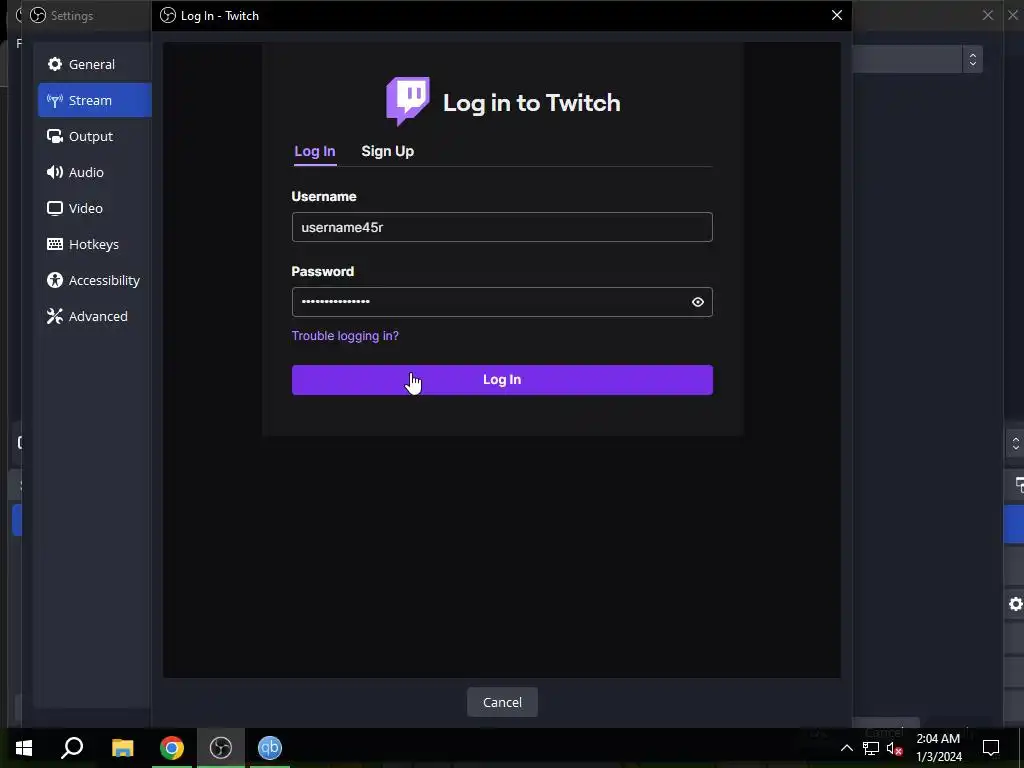Switch to the Sign Up tab
This screenshot has width=1024, height=768.
click(387, 152)
